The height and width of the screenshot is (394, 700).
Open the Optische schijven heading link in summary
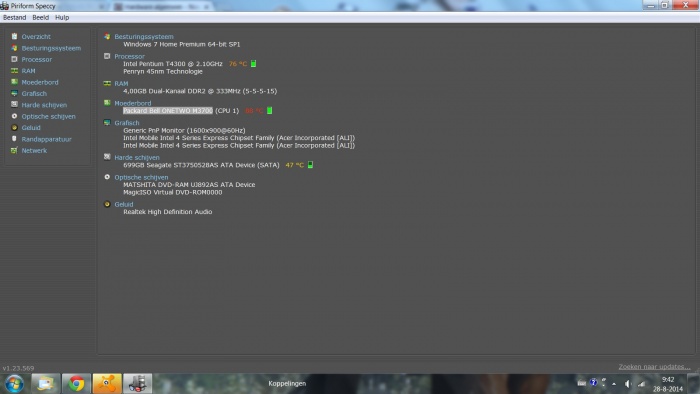141,177
